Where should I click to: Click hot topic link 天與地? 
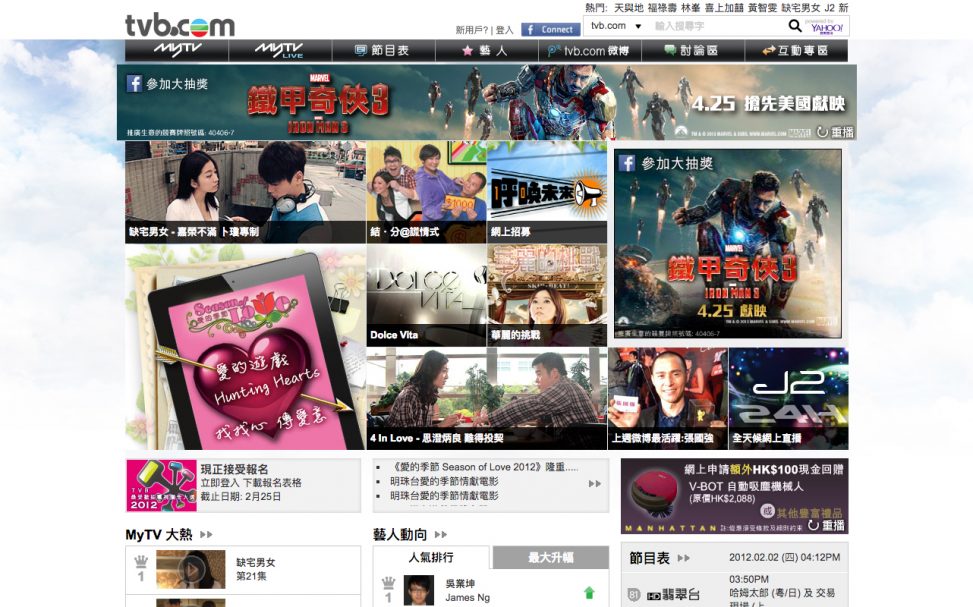tap(629, 8)
